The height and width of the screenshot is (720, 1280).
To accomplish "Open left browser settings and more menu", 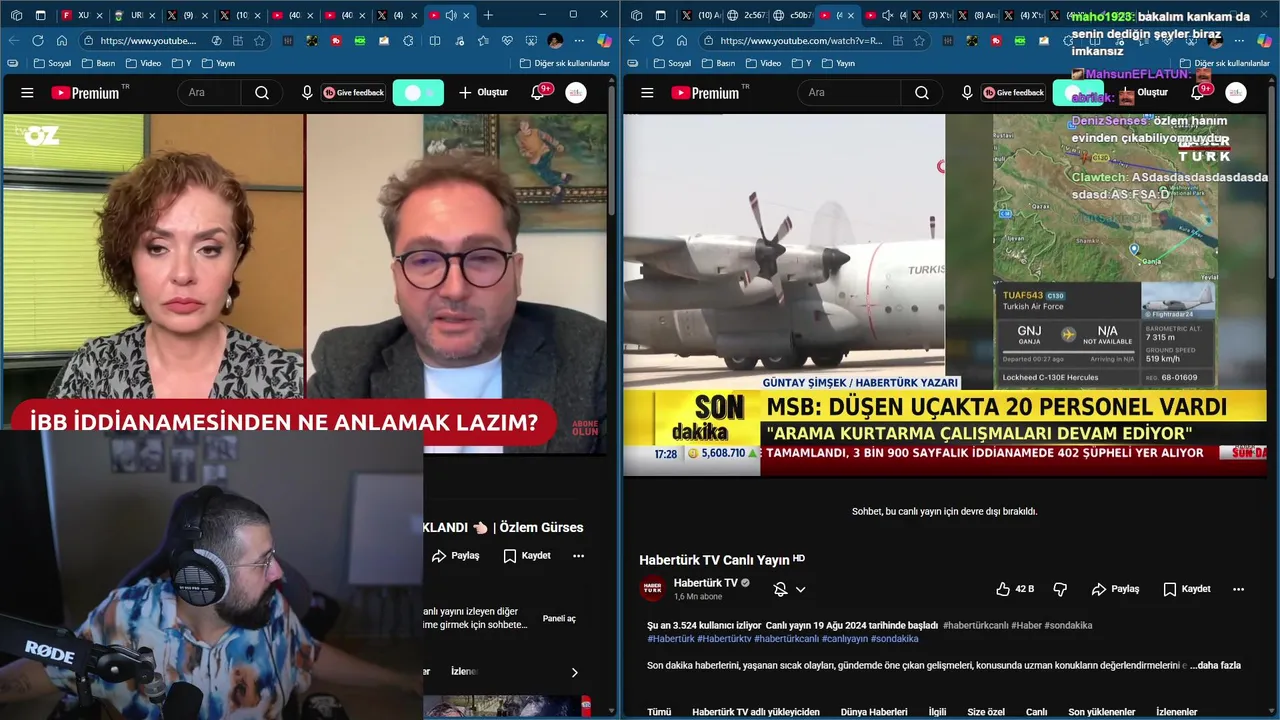I will 578,41.
